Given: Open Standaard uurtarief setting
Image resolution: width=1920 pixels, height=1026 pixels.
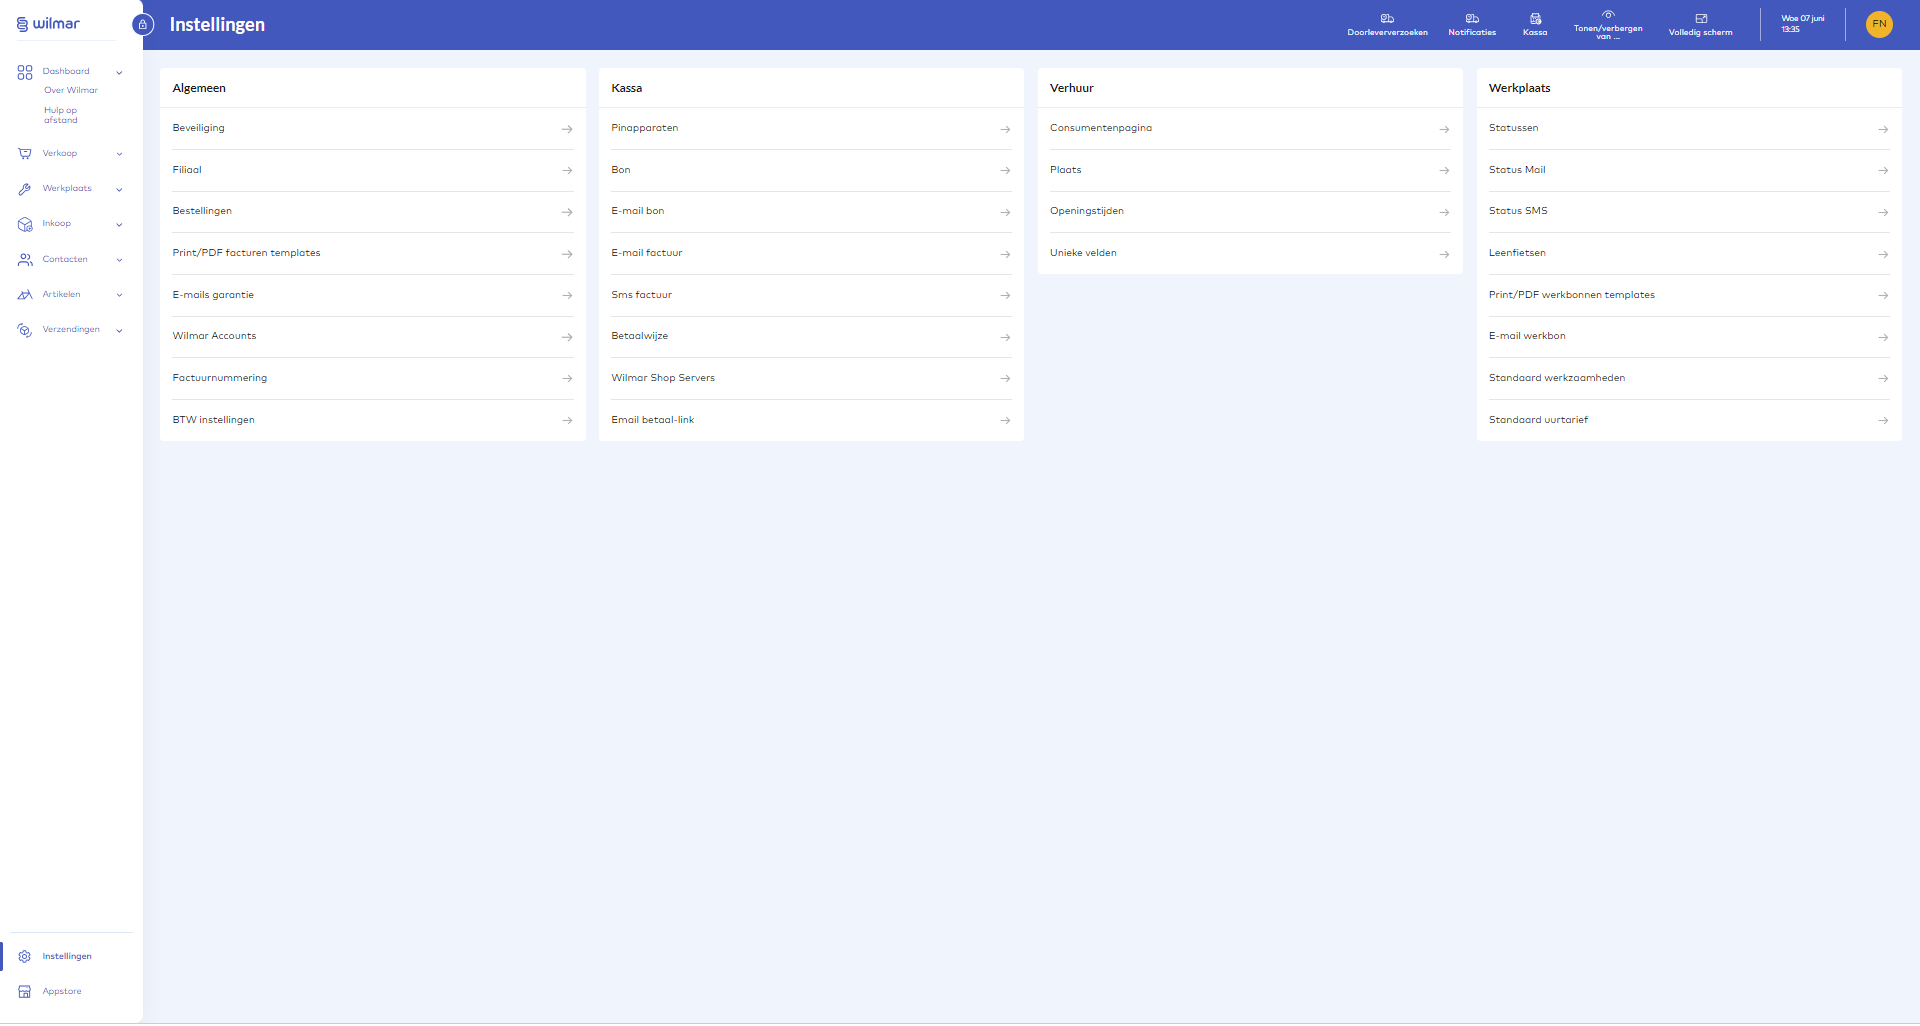Looking at the screenshot, I should coord(1688,420).
